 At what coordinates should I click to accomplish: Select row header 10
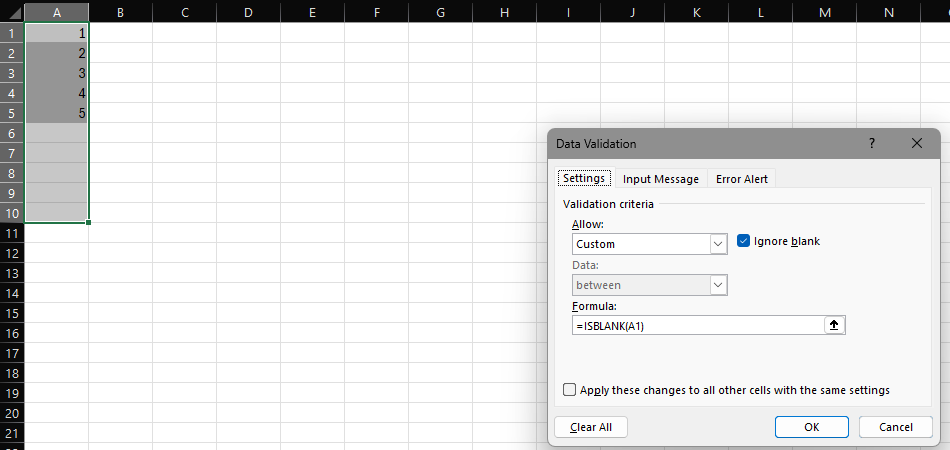[12, 213]
